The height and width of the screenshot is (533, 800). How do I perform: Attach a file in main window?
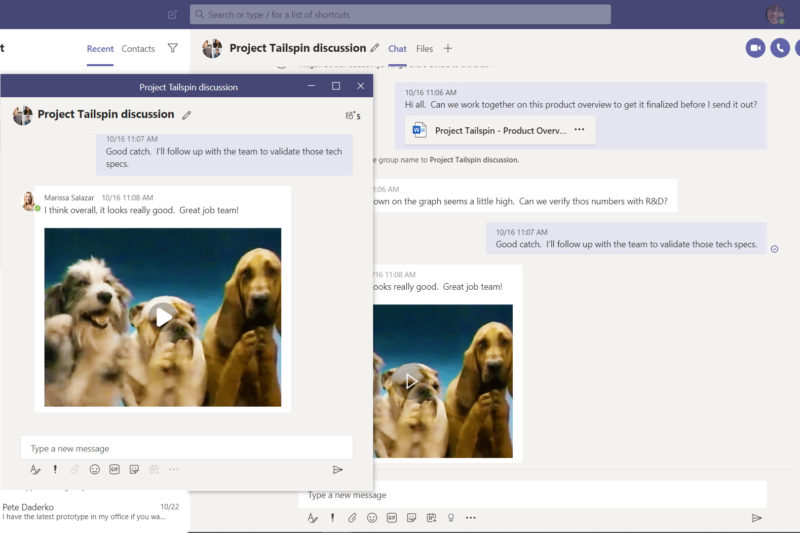point(352,518)
